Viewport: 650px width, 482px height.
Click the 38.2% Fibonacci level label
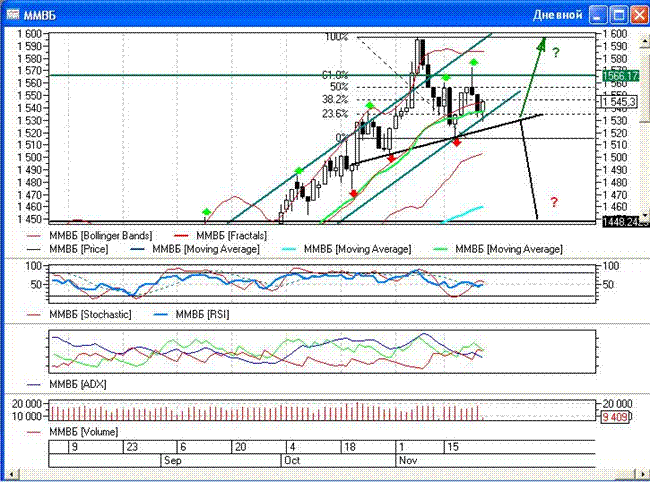pos(335,99)
